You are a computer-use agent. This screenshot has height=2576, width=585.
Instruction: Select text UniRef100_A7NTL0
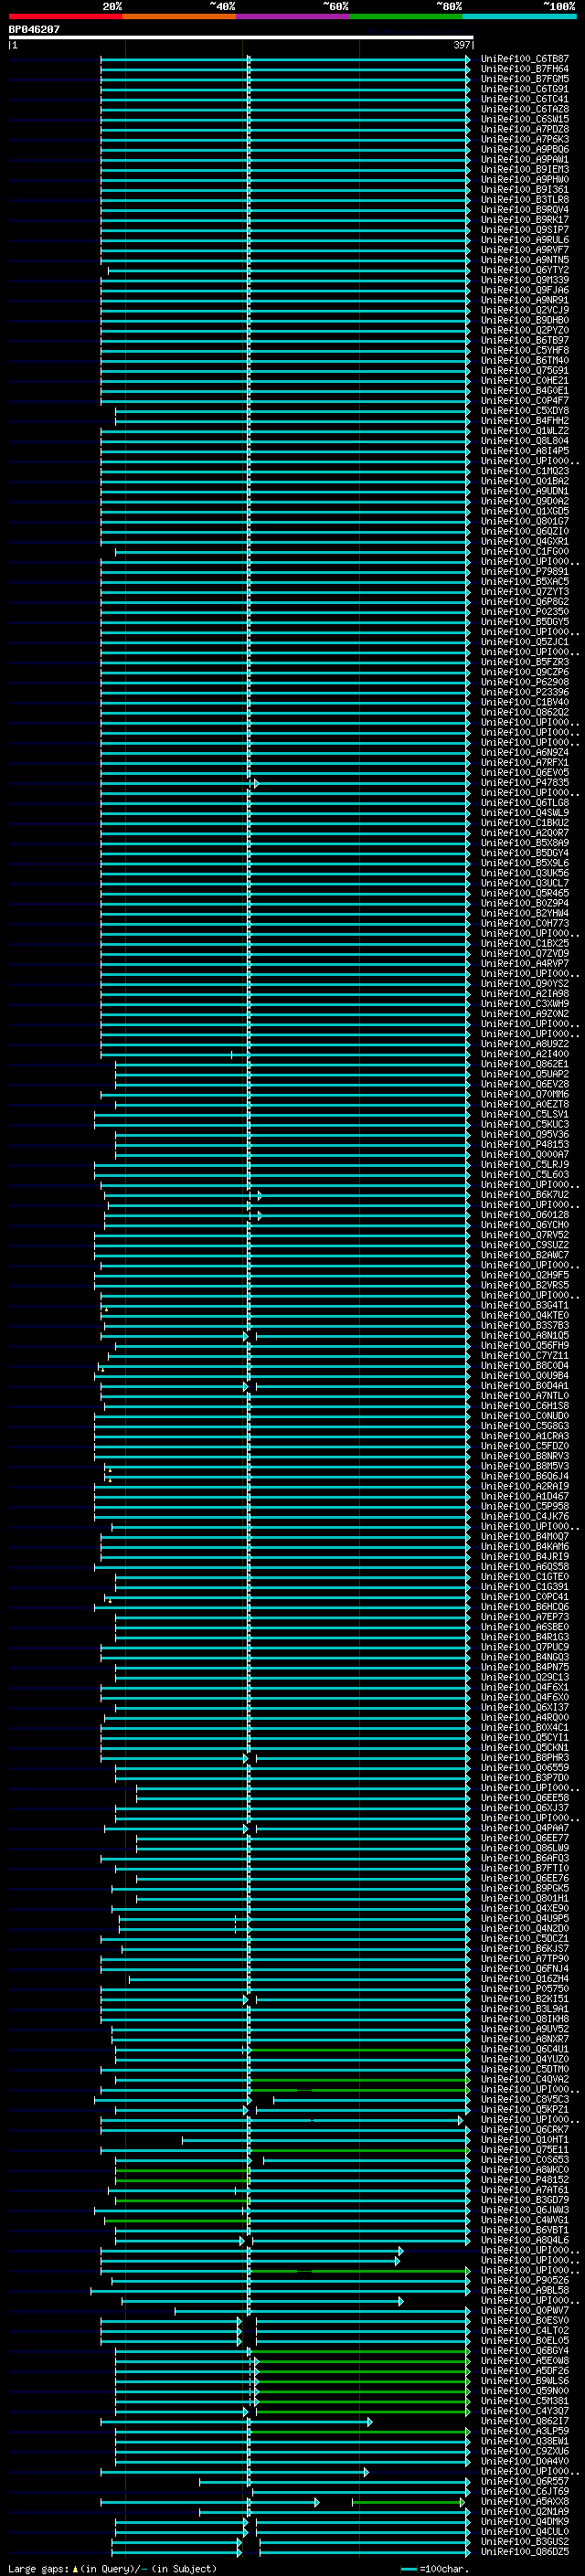pos(525,1396)
